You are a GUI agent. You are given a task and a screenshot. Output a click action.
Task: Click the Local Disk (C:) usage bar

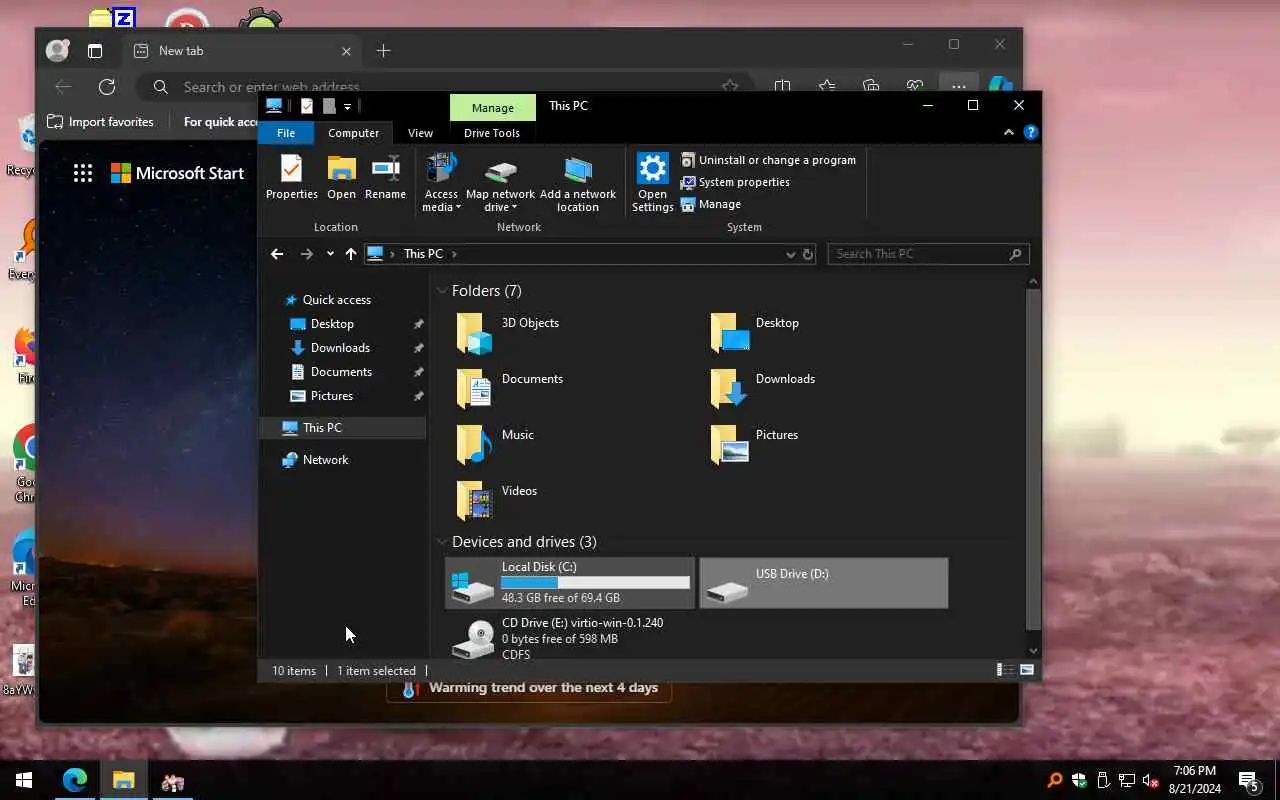coord(595,582)
